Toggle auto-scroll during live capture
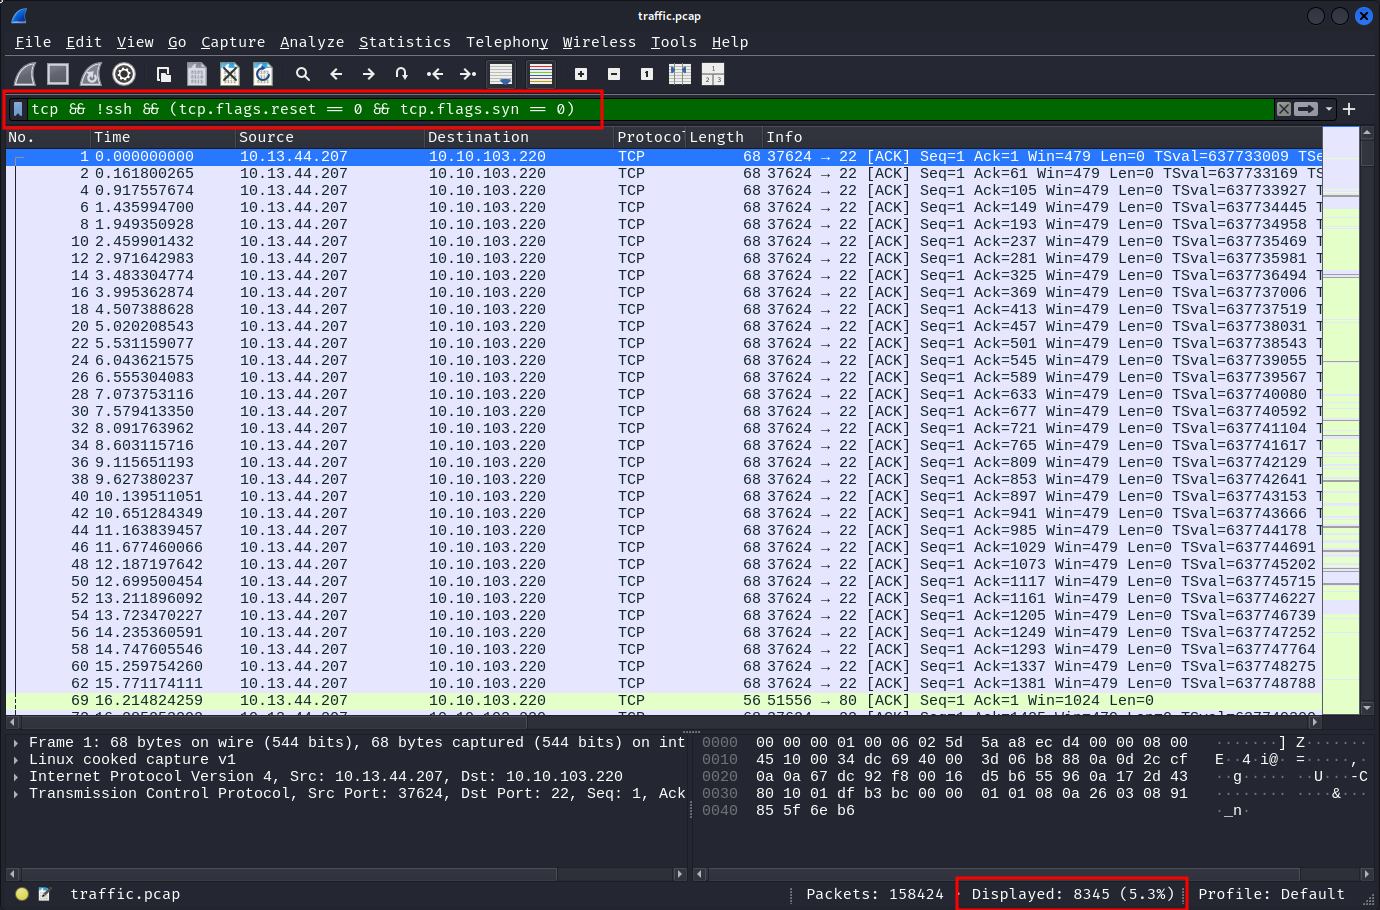 [x=501, y=74]
